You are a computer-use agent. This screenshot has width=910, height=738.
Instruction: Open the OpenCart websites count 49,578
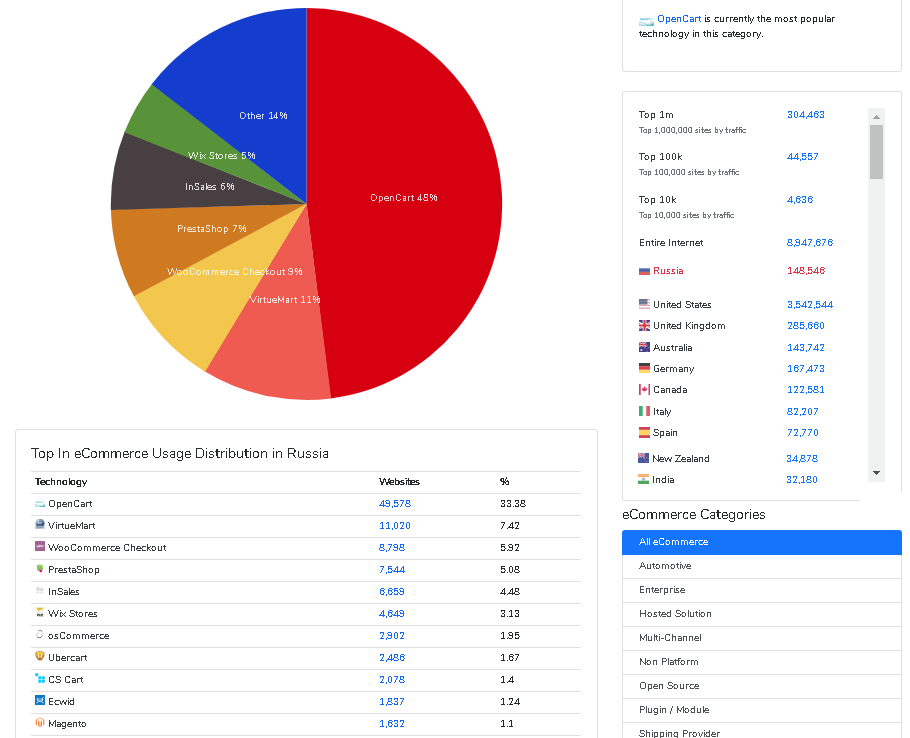(395, 504)
